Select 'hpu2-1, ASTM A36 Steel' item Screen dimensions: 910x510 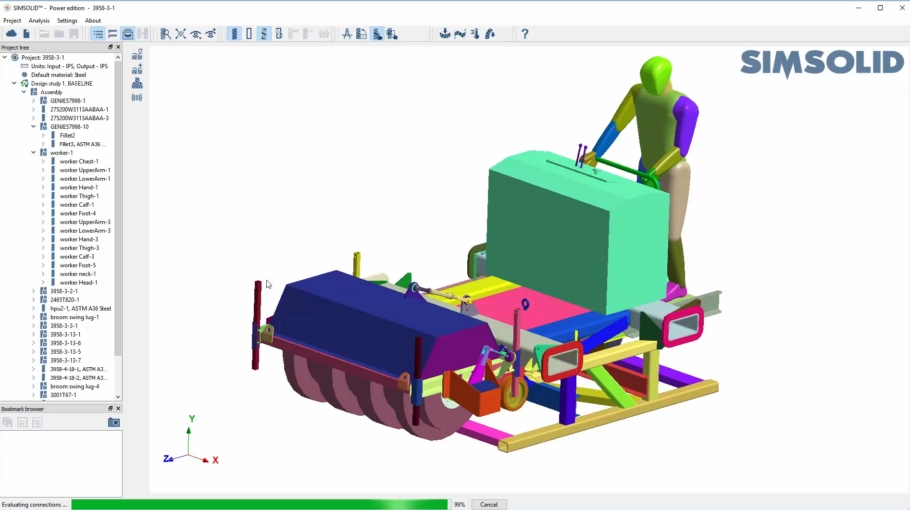click(80, 309)
